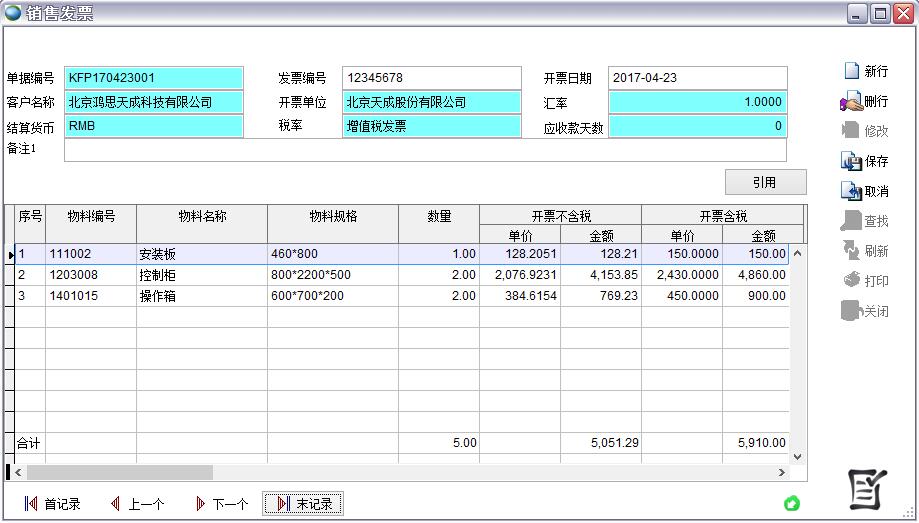
Task: Click the vertical scrollbar down arrow
Action: coord(797,457)
